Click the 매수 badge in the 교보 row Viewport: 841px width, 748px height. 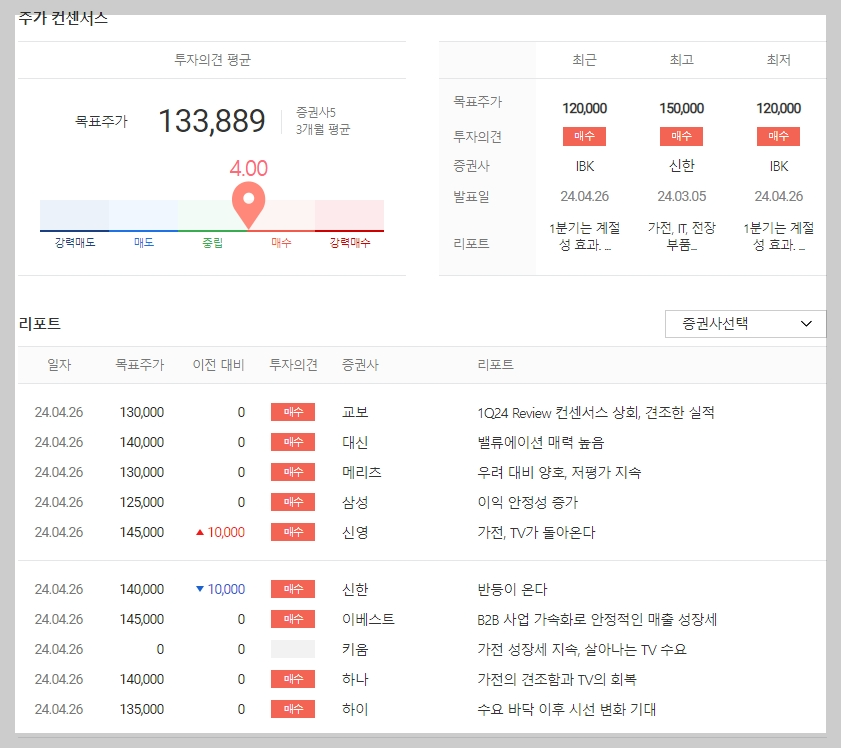point(293,412)
